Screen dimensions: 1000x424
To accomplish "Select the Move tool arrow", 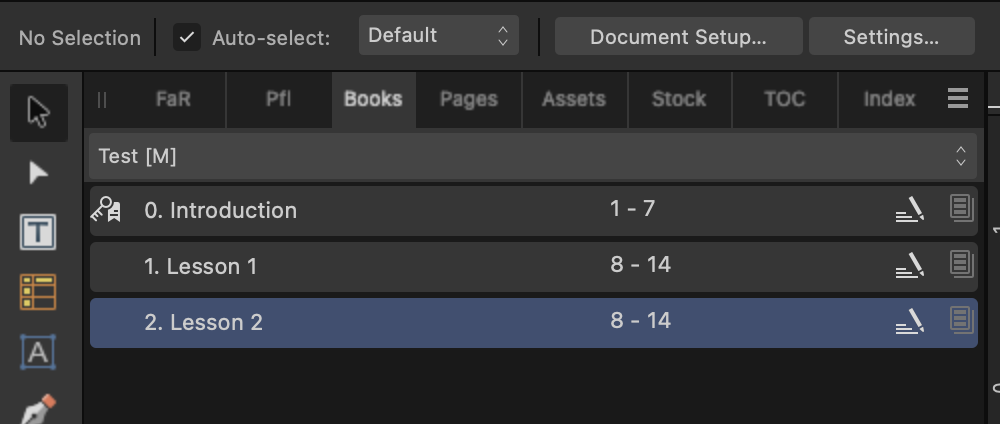I will coord(39,113).
